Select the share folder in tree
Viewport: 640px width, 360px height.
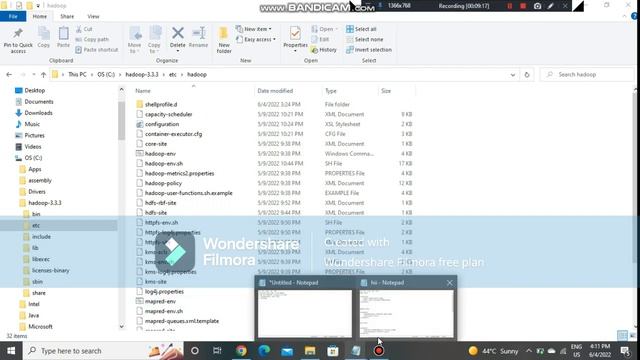pos(39,293)
